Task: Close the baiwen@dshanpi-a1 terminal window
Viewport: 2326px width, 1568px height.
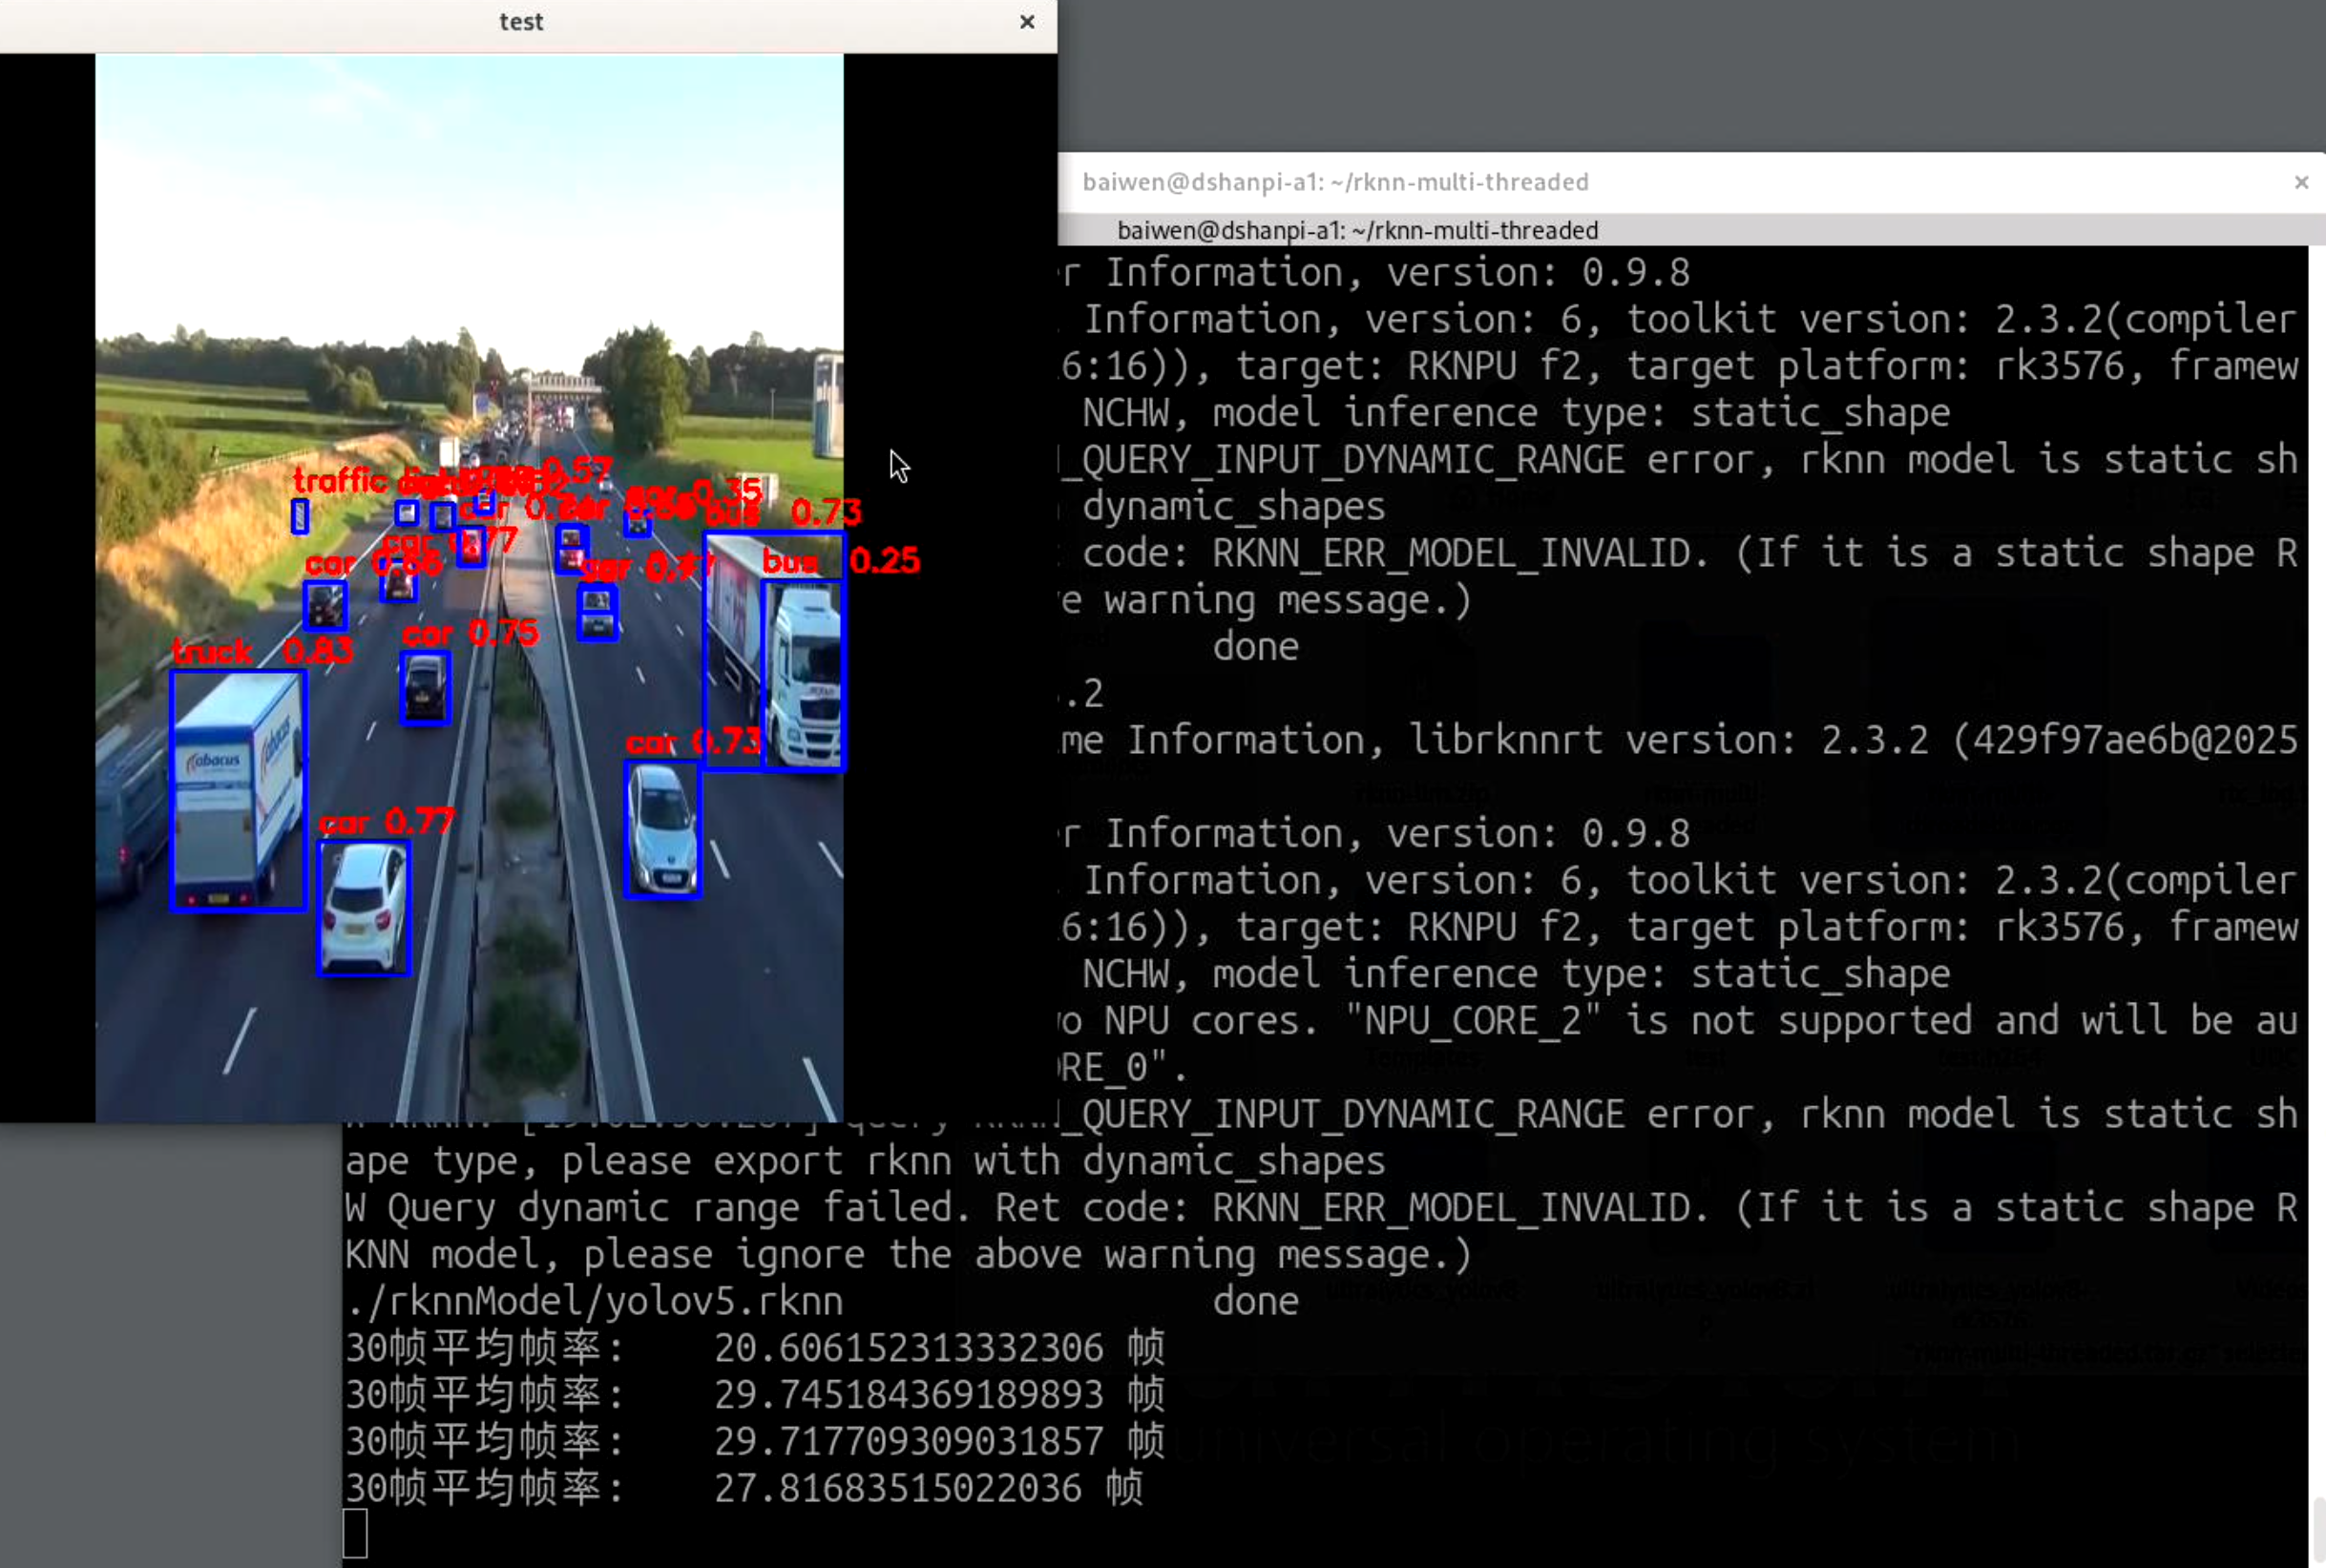Action: point(2301,182)
